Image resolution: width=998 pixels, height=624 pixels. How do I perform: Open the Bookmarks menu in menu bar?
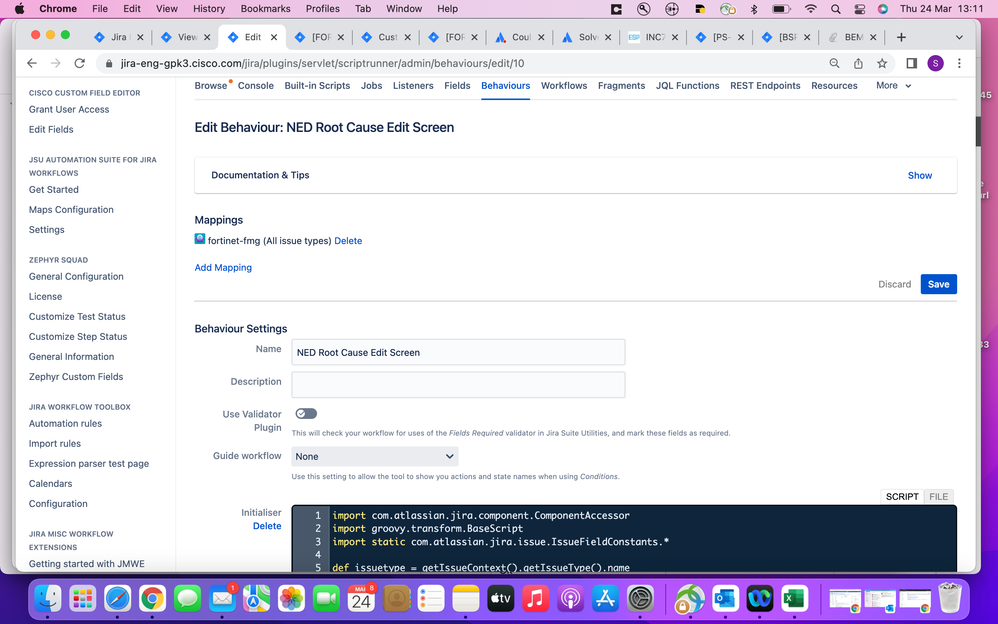265,9
